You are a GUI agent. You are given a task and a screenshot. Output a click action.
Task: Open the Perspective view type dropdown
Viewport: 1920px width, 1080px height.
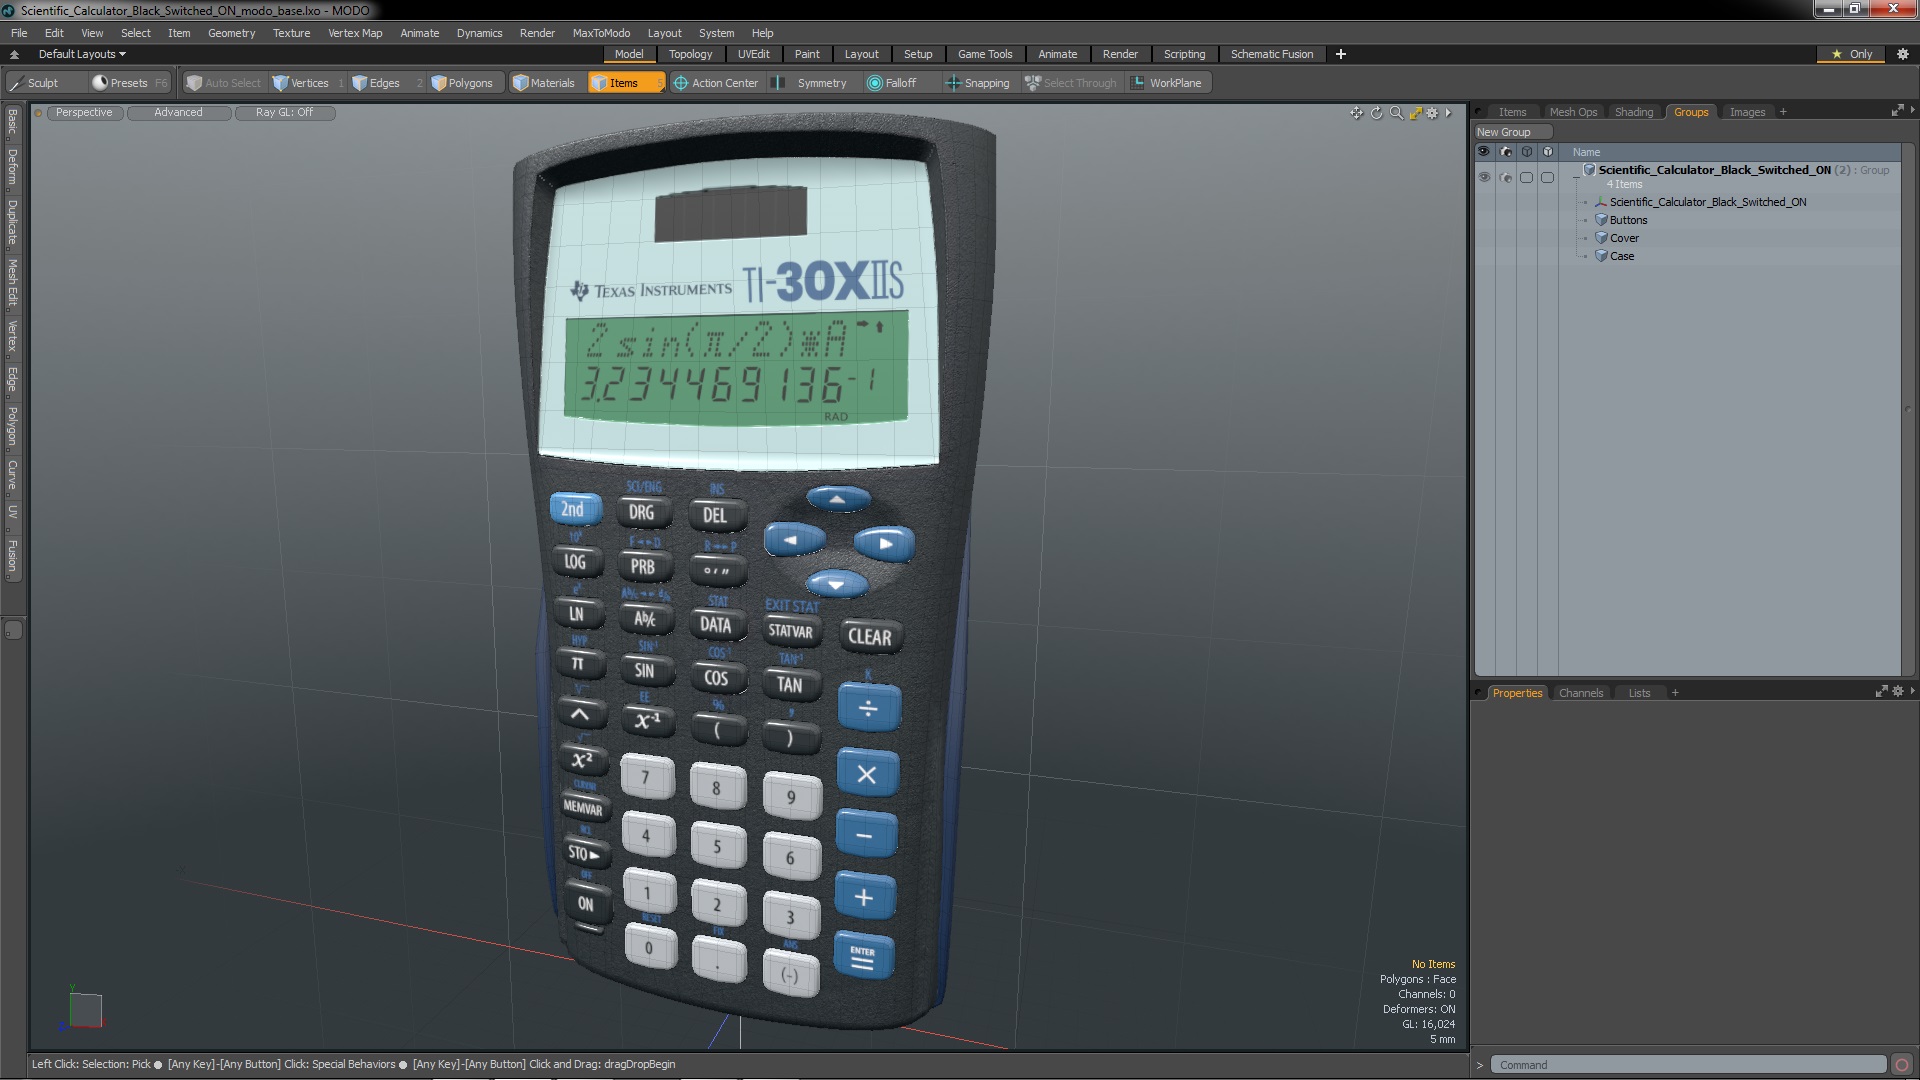pos(84,113)
